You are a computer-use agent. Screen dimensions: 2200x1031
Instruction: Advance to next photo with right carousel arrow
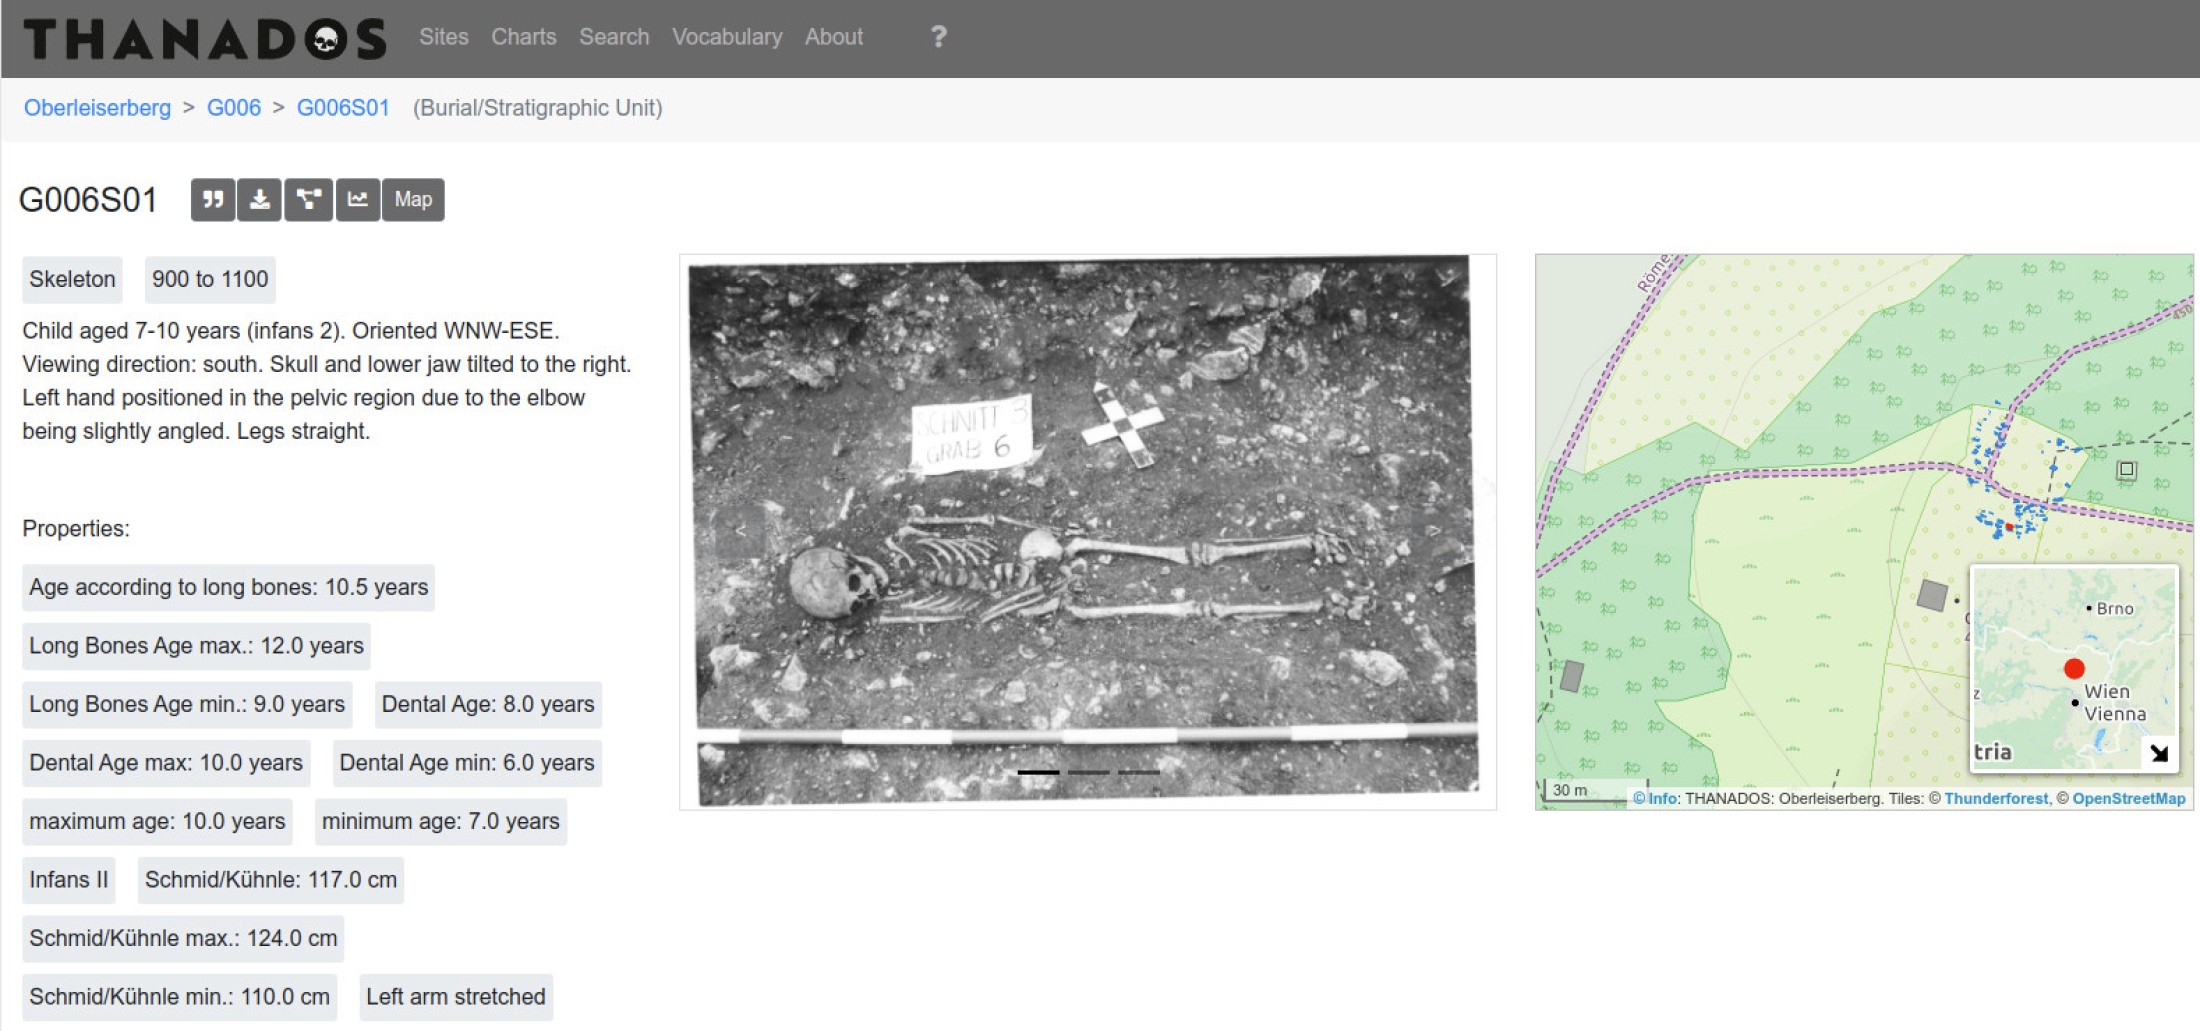[1435, 531]
